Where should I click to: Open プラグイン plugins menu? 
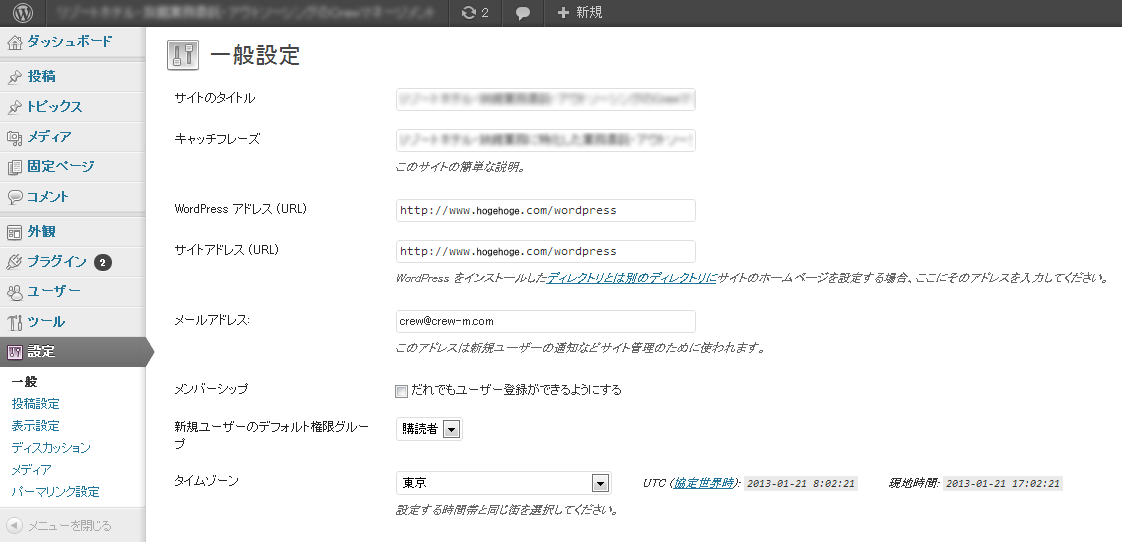[57, 262]
